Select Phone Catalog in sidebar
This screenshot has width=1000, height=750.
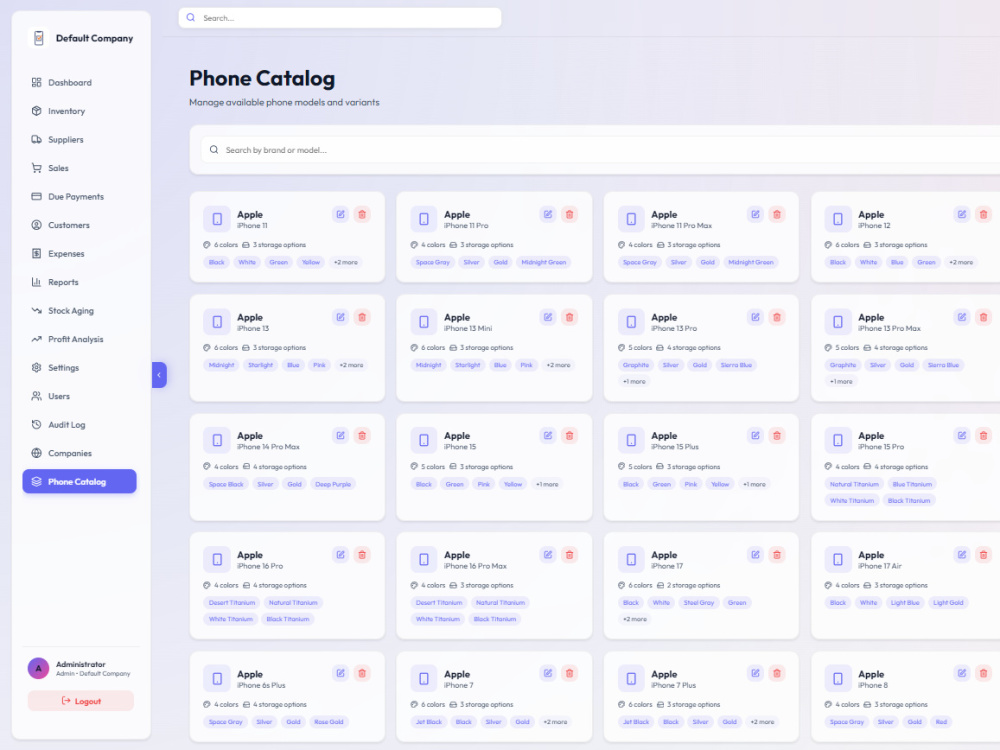pos(80,482)
